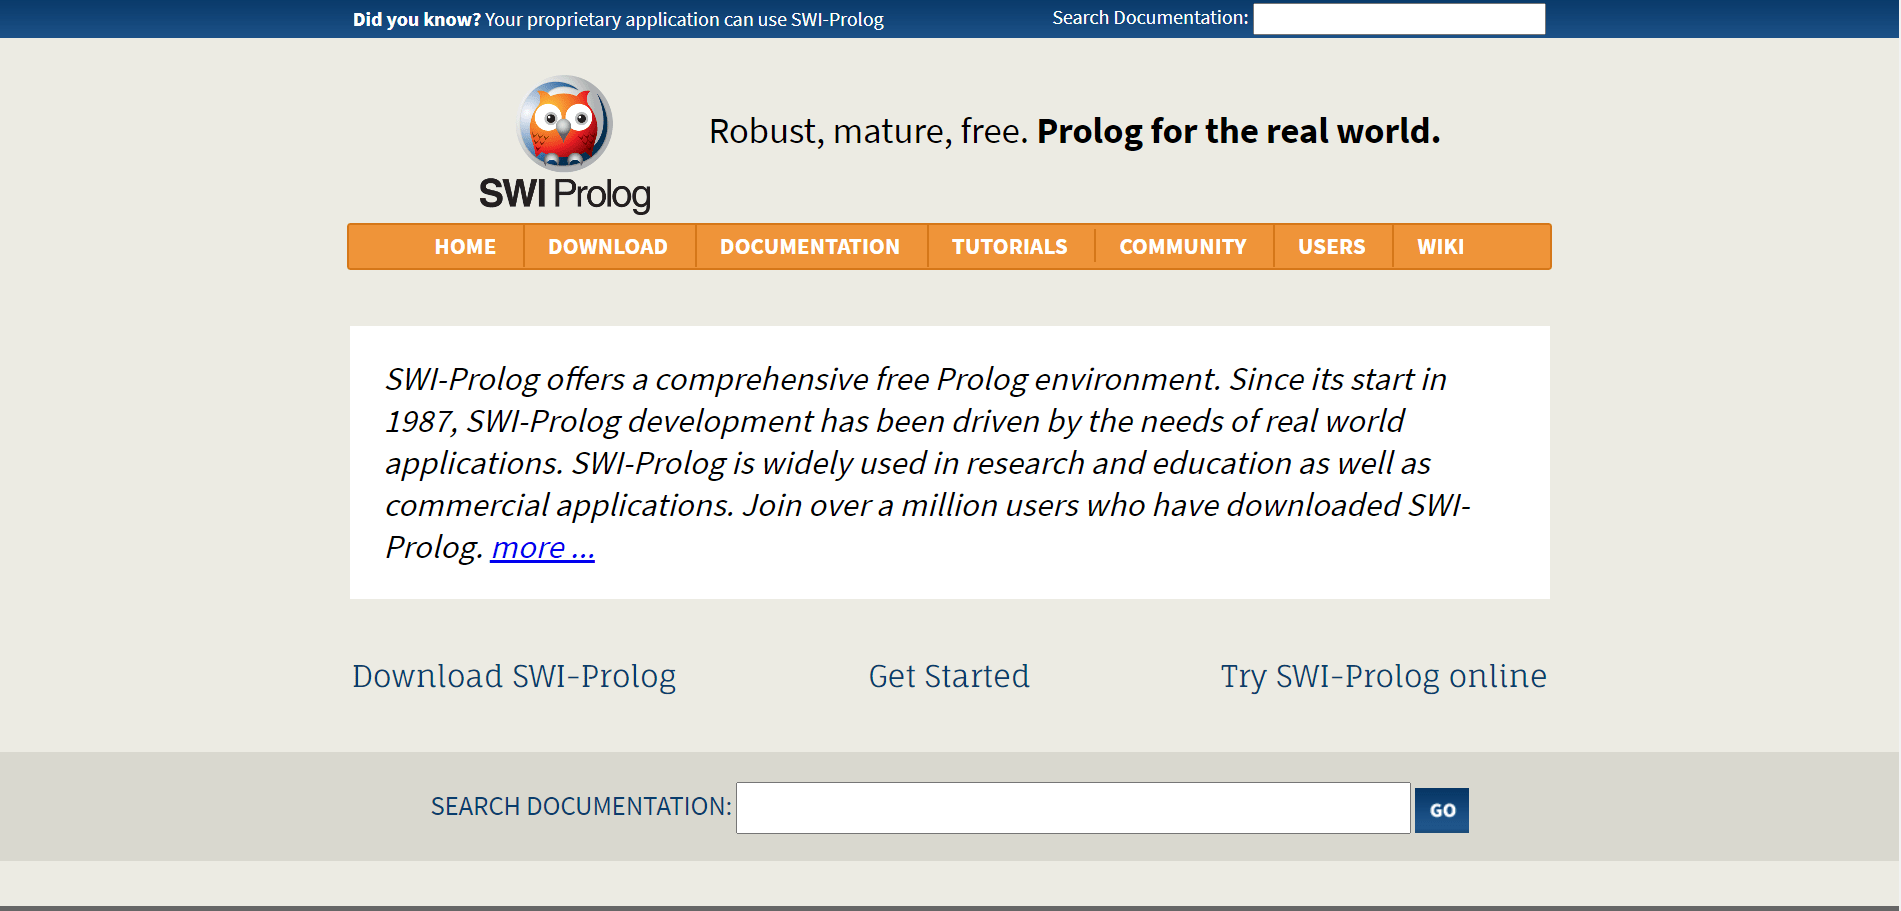Click the GO search button
This screenshot has width=1901, height=911.
[1442, 810]
